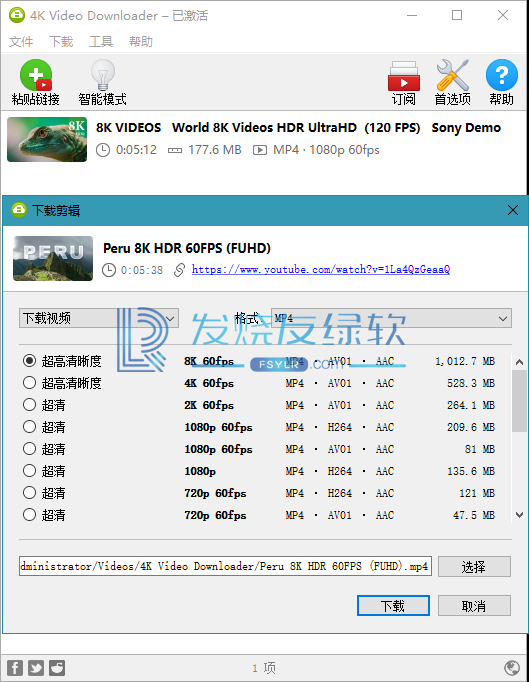
Task: Open Preferences (首选项) tools icon
Action: [x=452, y=75]
